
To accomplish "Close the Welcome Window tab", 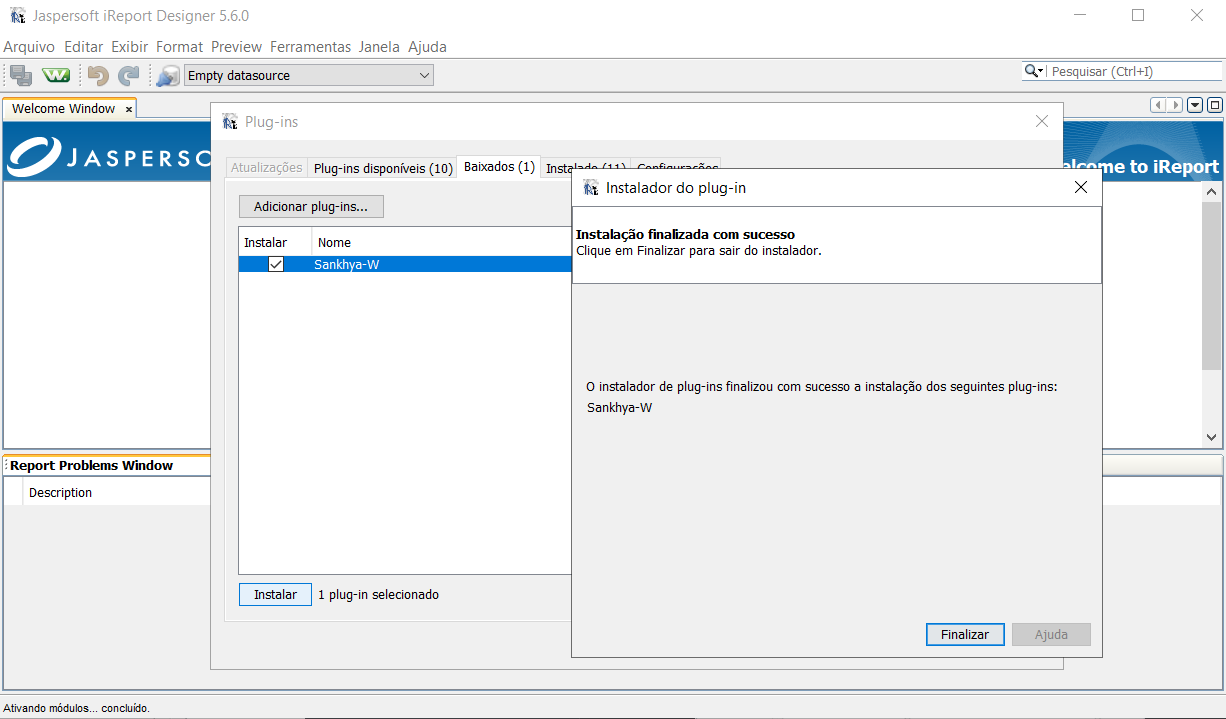I will click(x=129, y=109).
